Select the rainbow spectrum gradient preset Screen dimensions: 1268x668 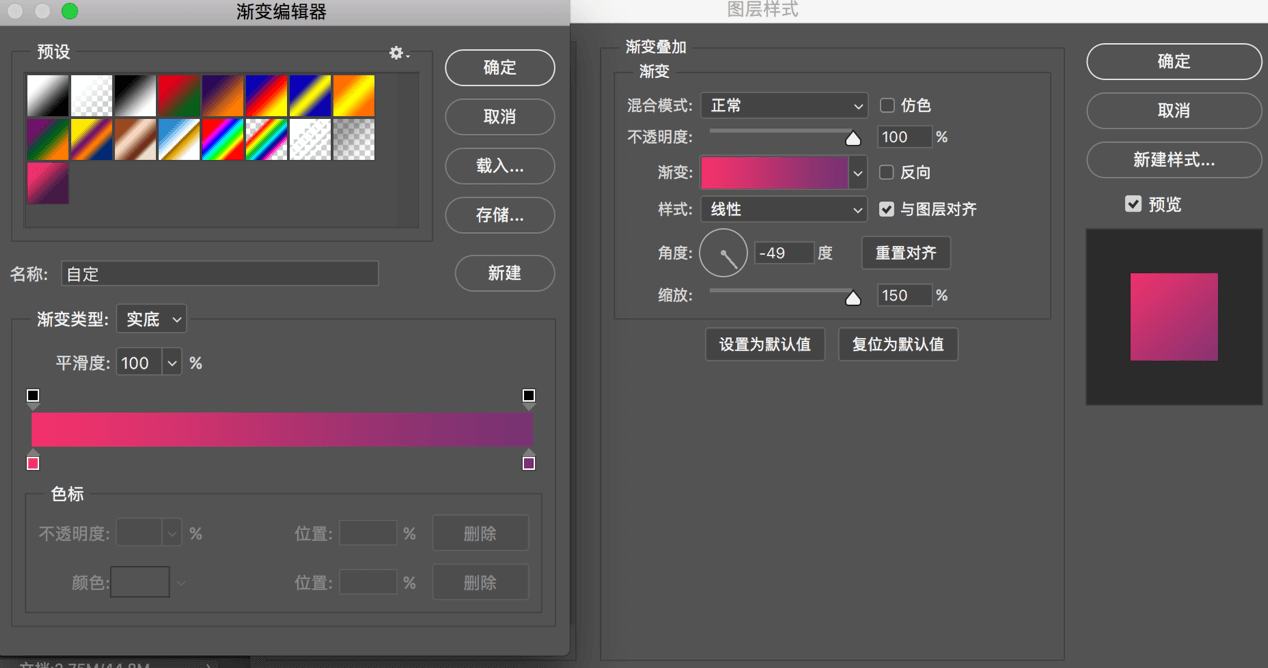tap(223, 140)
